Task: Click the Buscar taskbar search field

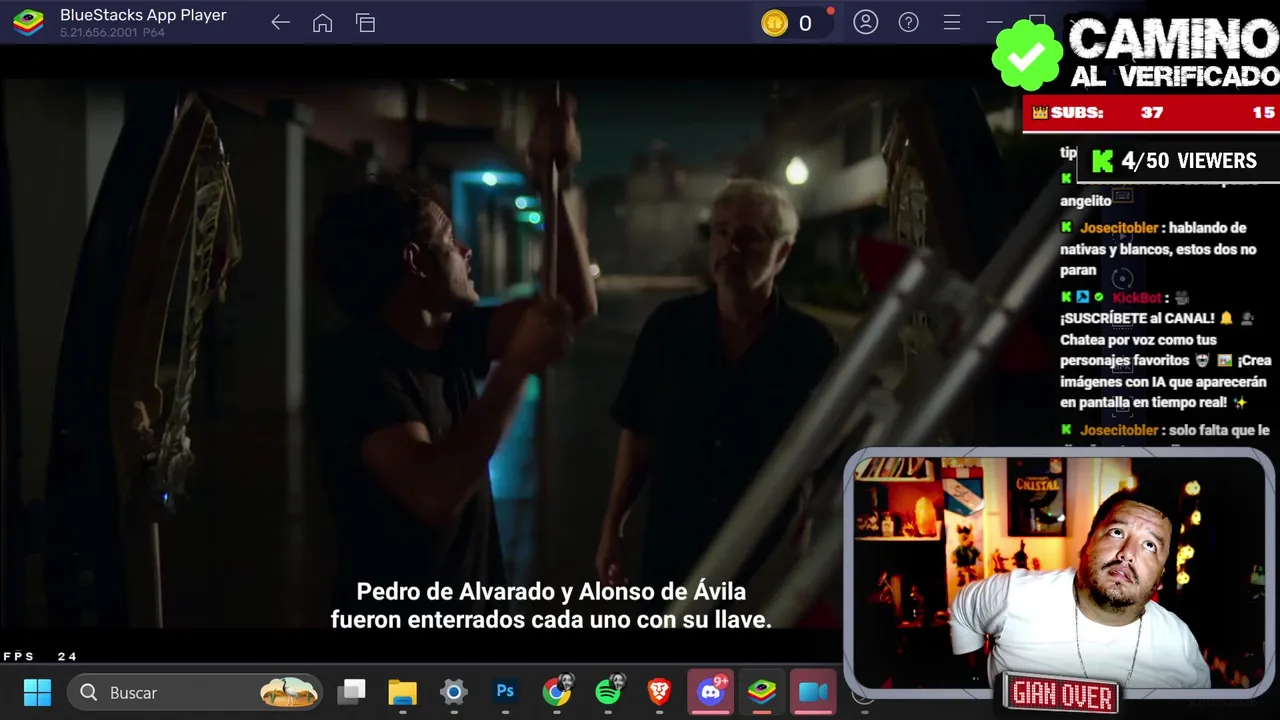Action: point(196,692)
